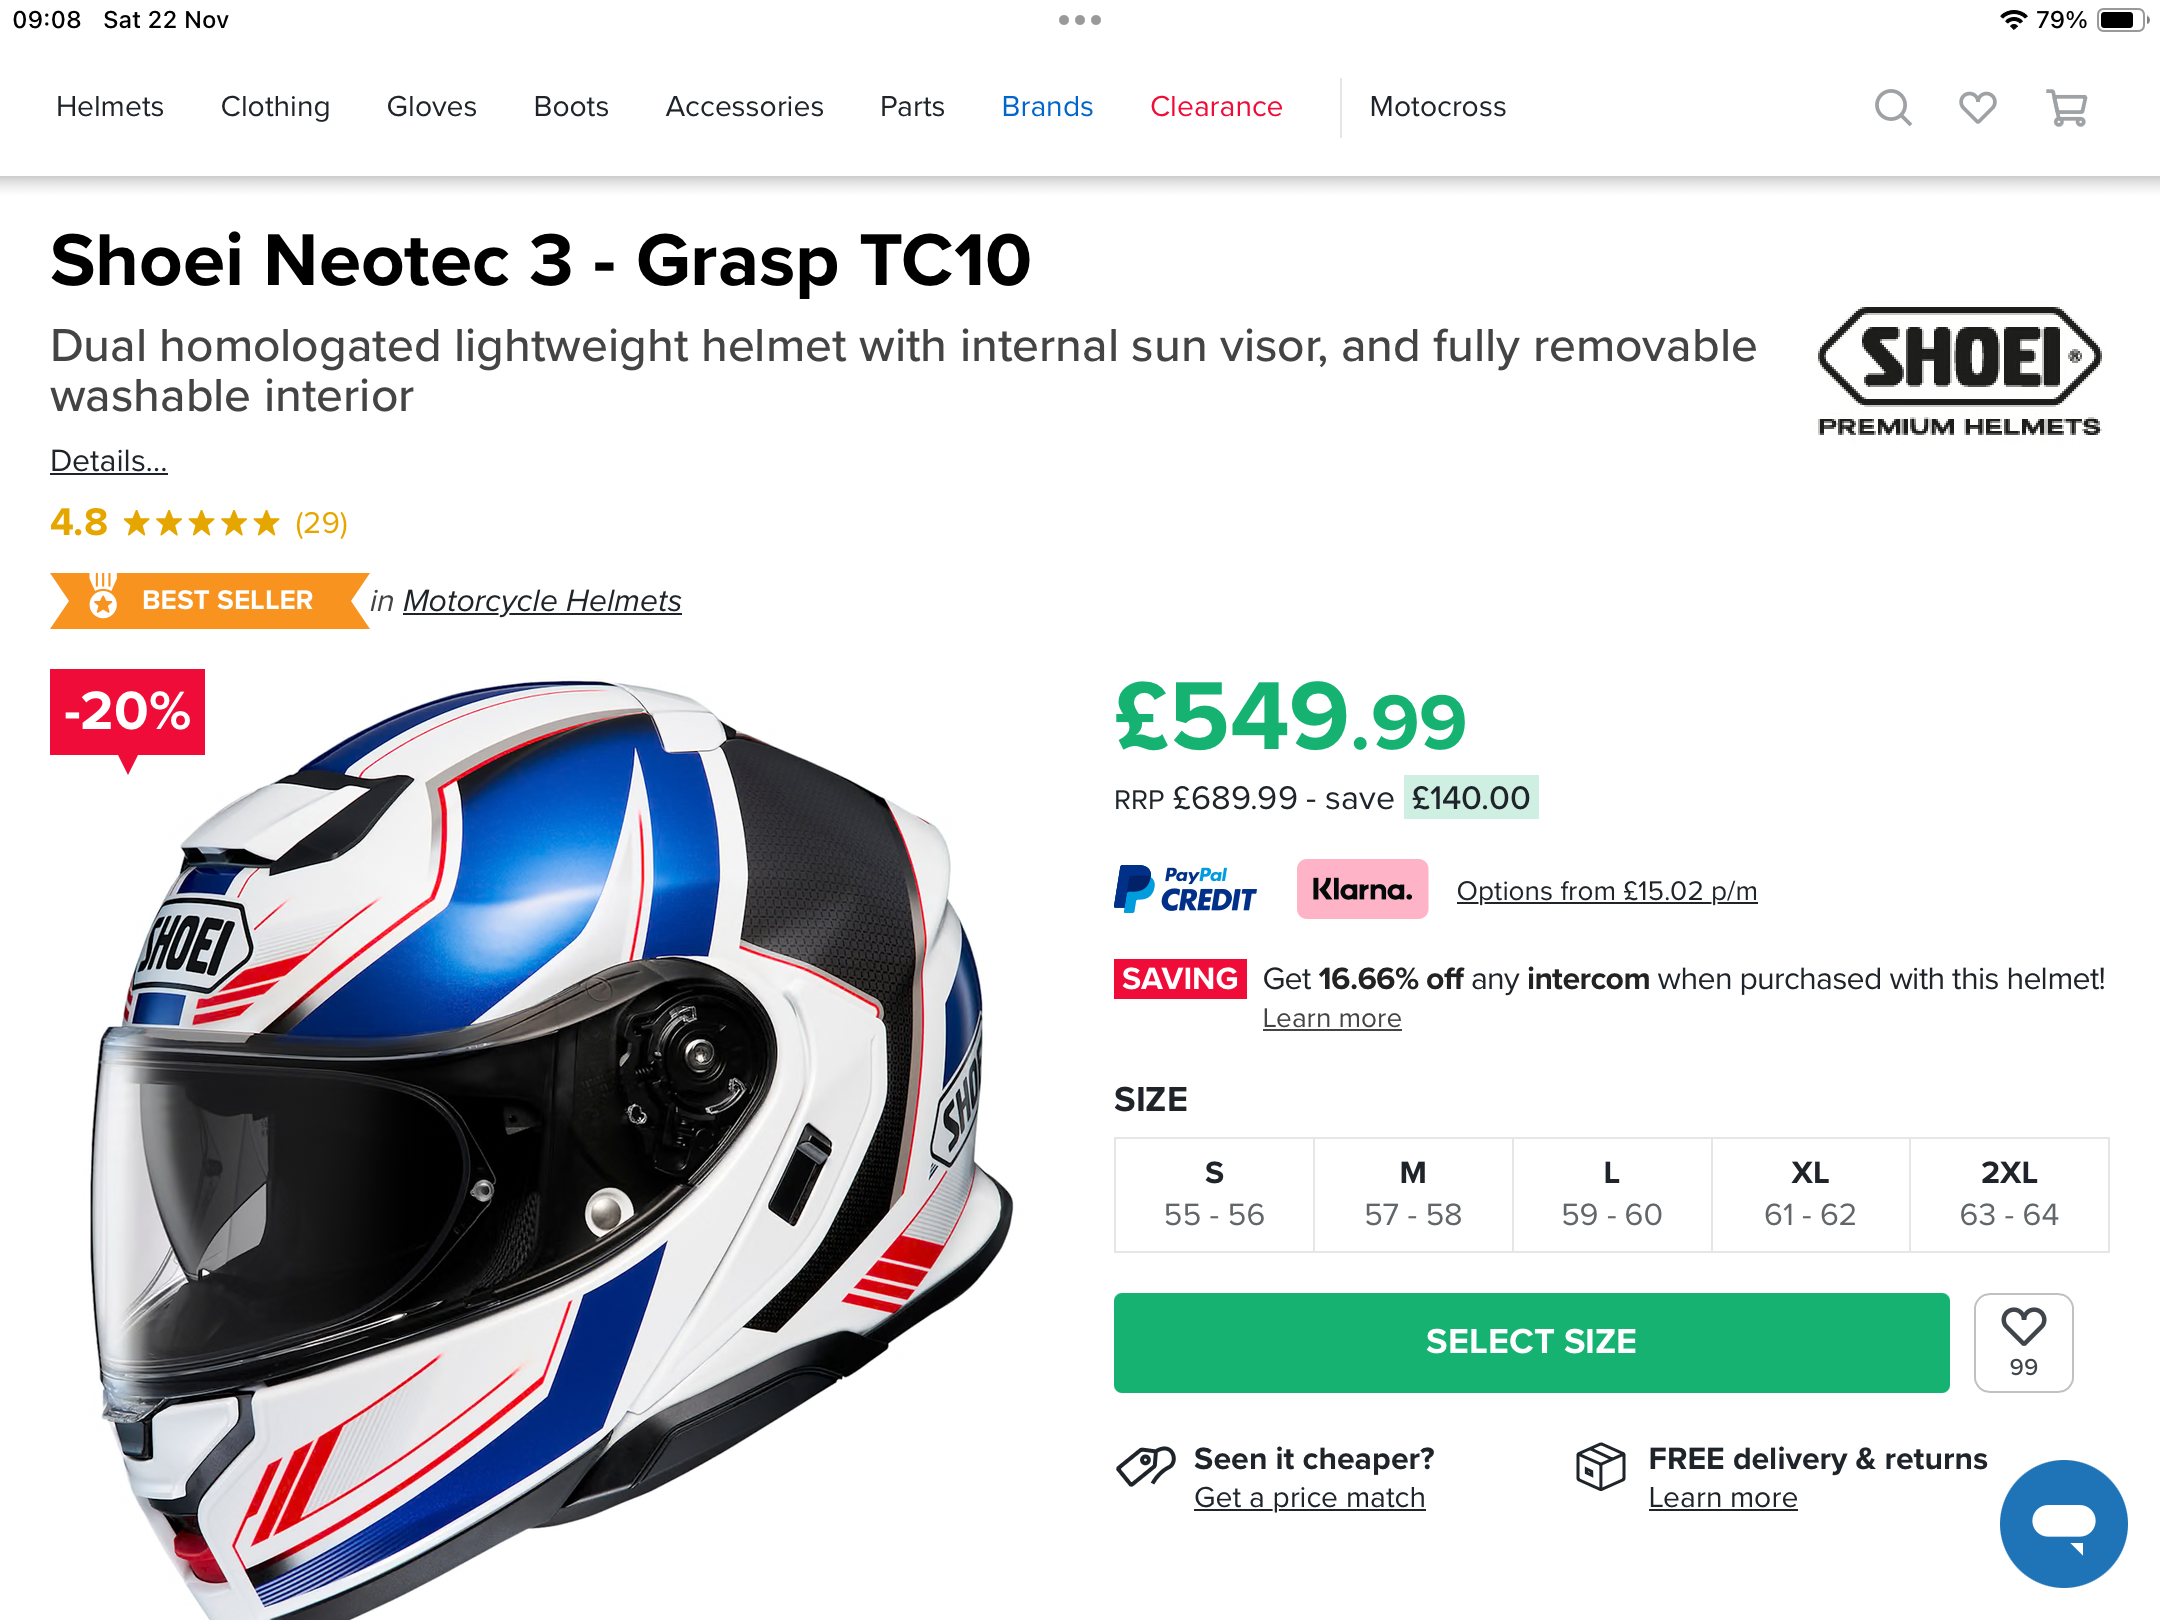2160x1620 pixels.
Task: Open the Clearance menu item
Action: [x=1216, y=107]
